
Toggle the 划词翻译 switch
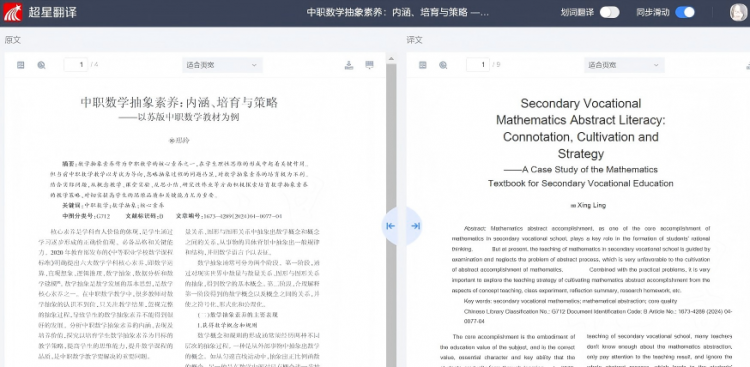tap(609, 12)
